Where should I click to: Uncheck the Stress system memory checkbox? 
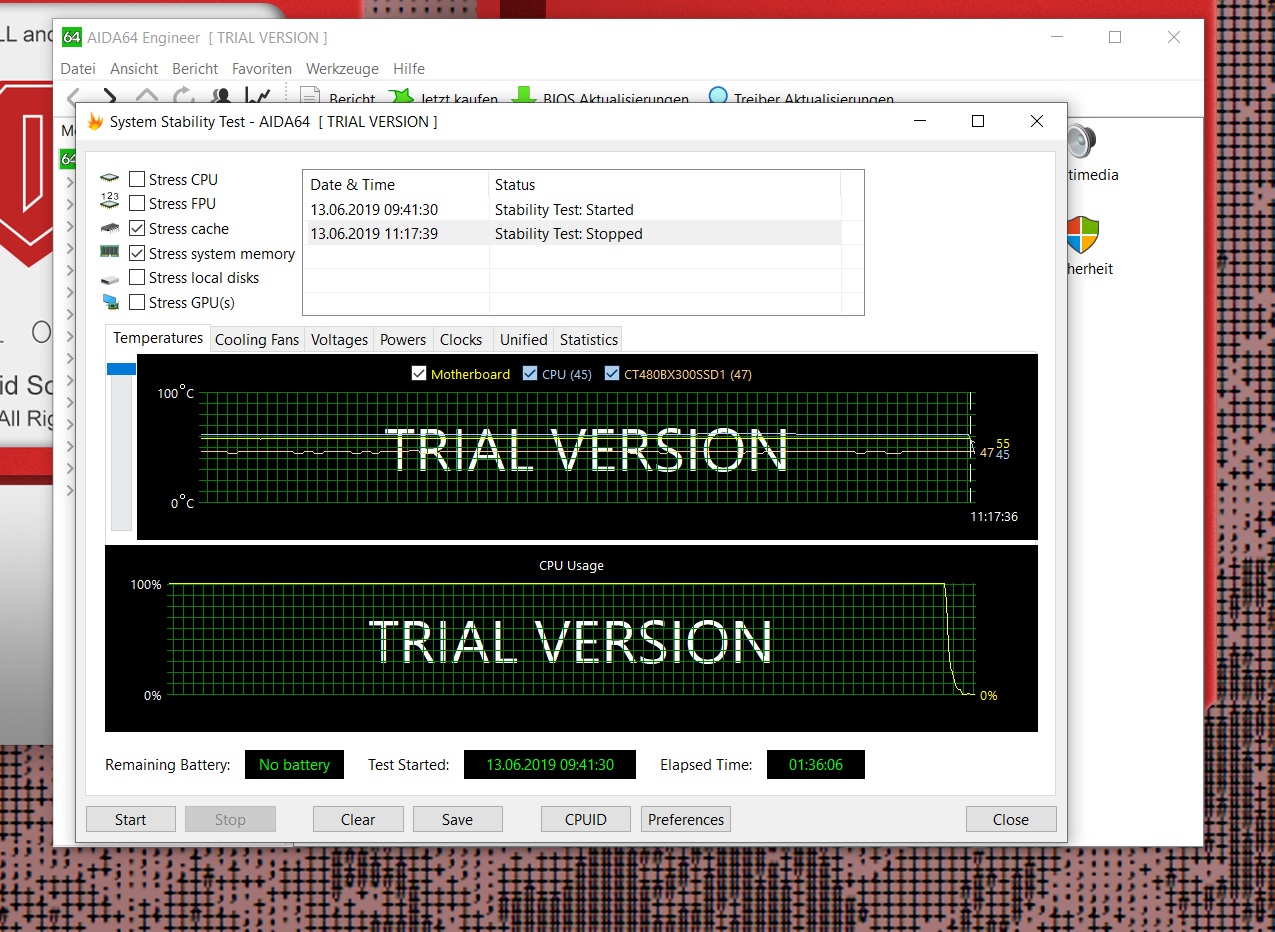pyautogui.click(x=137, y=254)
